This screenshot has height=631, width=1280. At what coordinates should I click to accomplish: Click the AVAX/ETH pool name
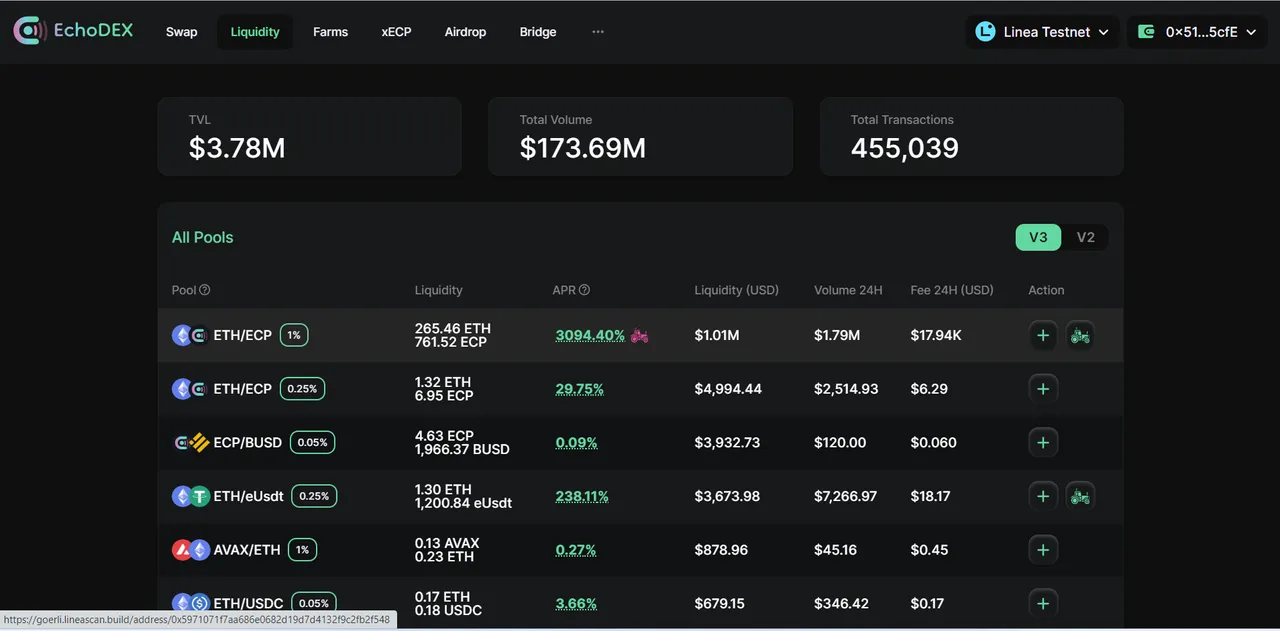point(247,550)
